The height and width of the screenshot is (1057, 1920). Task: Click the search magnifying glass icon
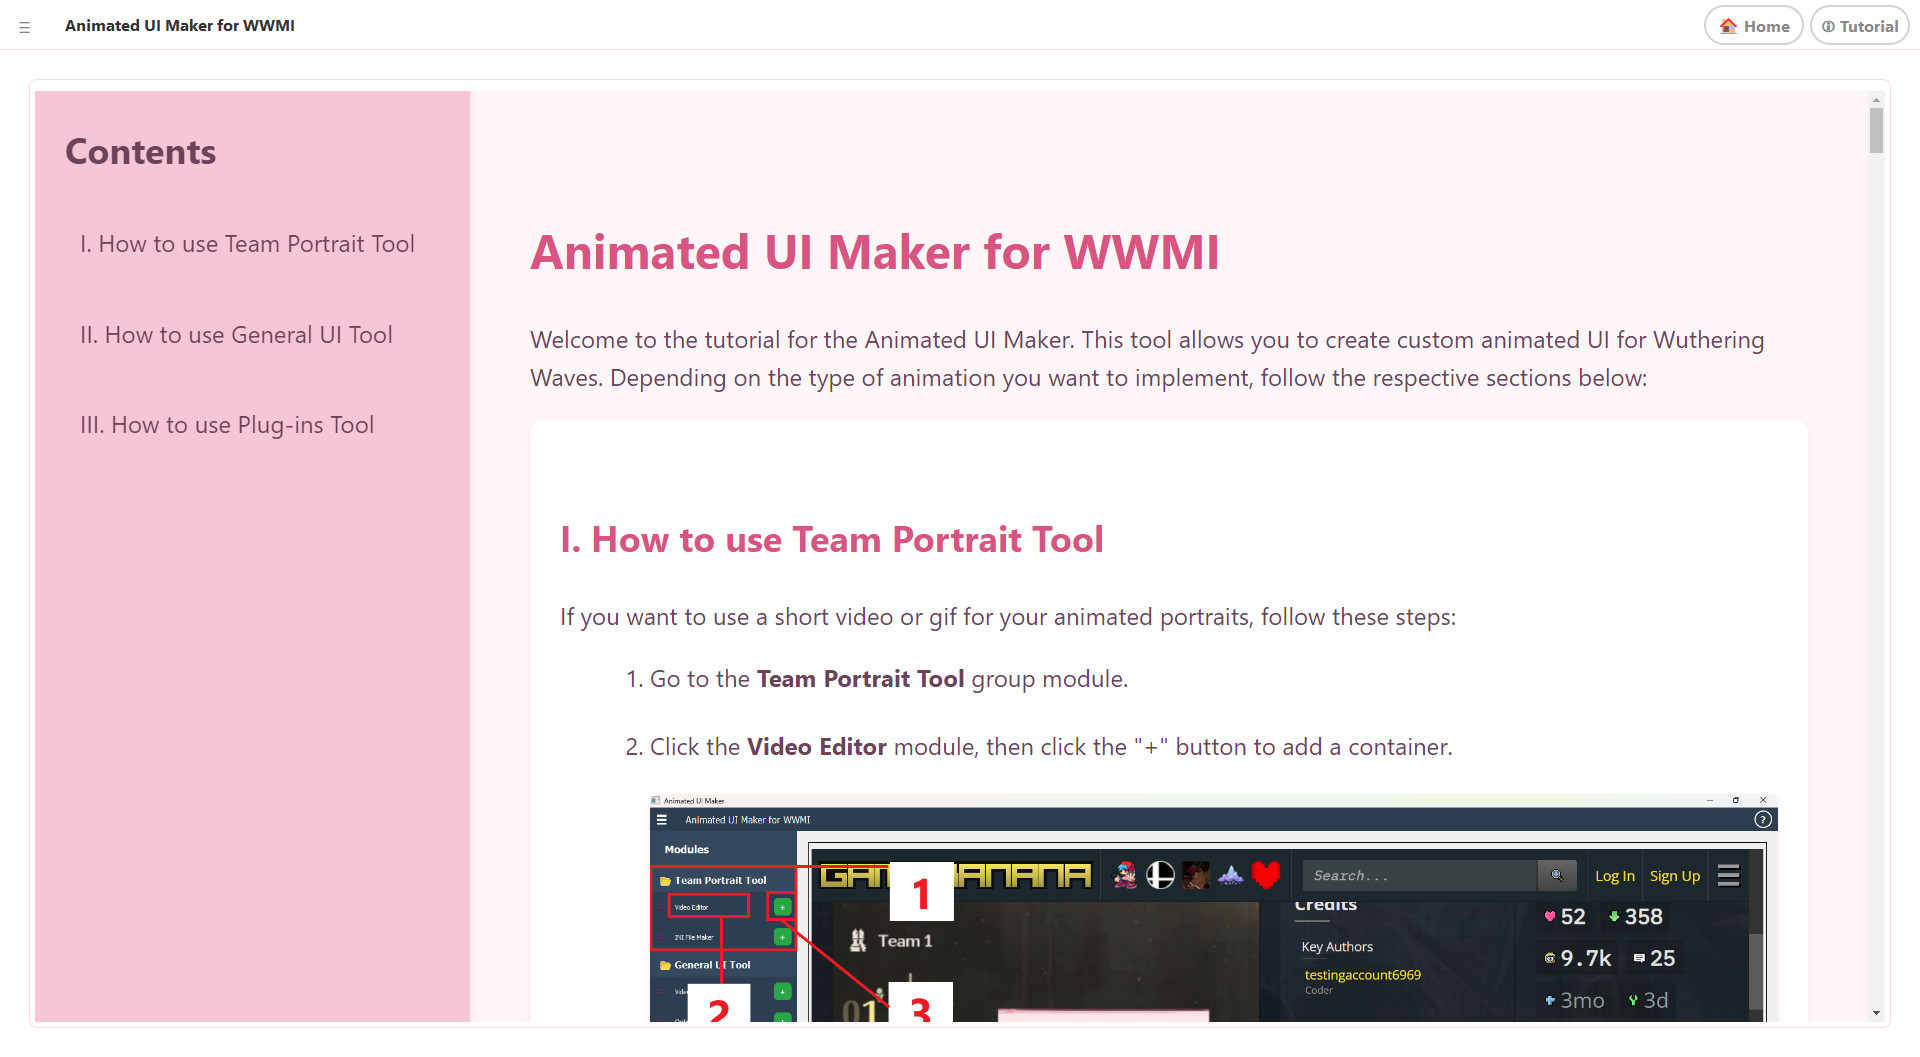tap(1557, 876)
